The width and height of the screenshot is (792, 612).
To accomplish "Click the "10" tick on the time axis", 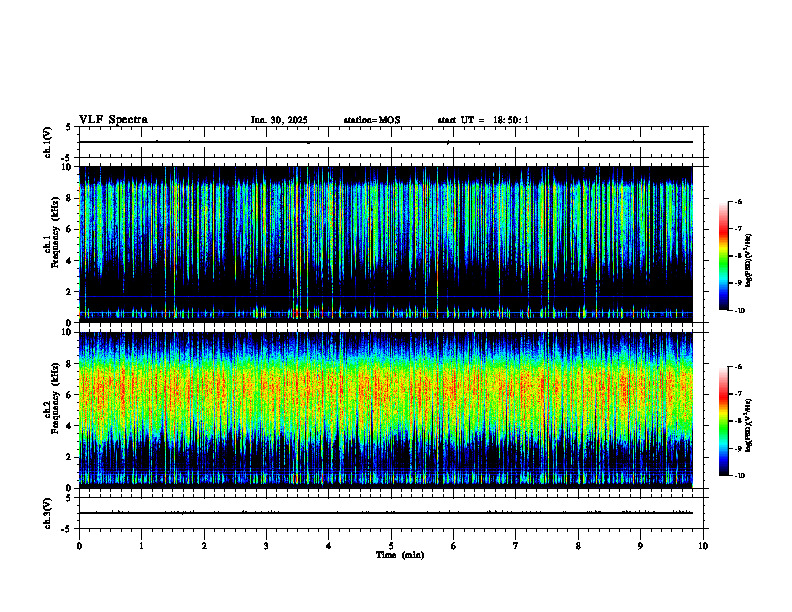I will (x=703, y=546).
